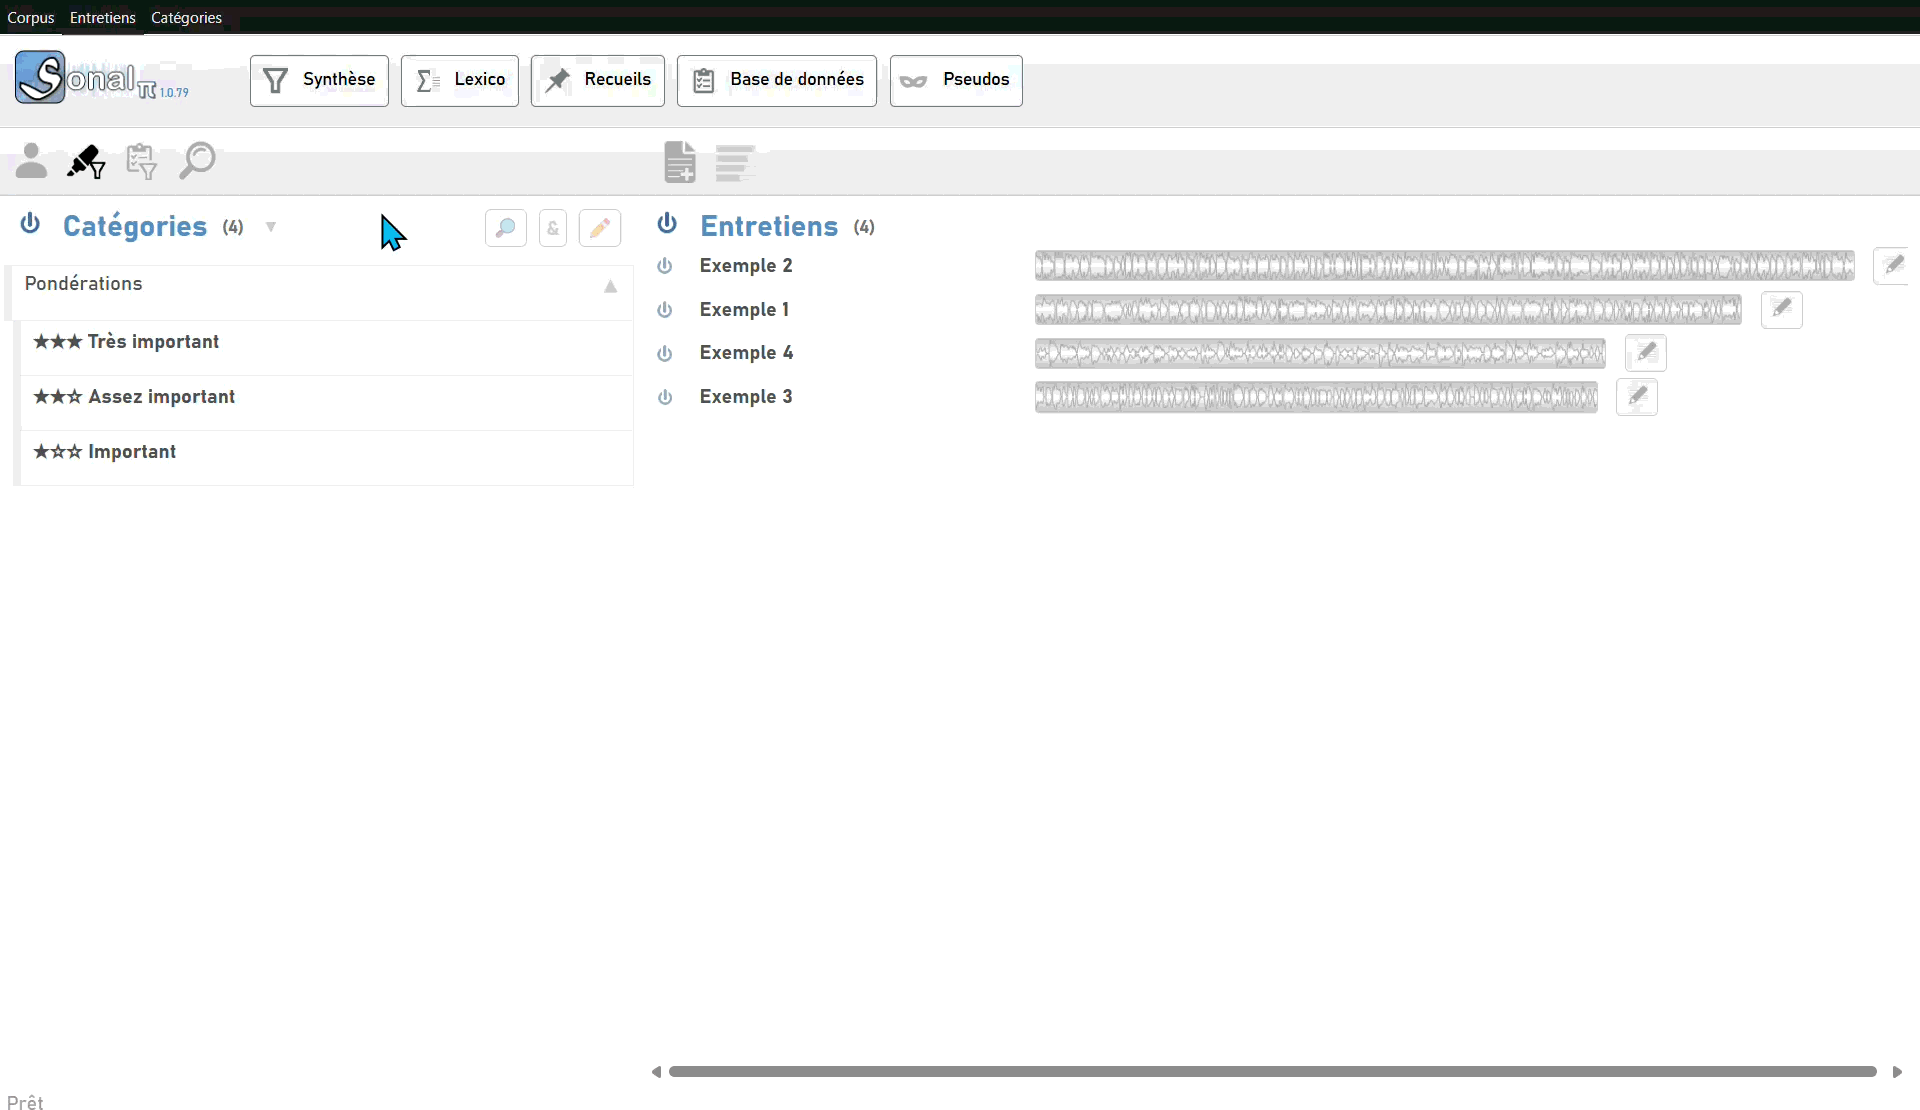Viewport: 1920px width, 1110px height.
Task: Click the horizontal scrollbar thumb
Action: pos(1273,1071)
